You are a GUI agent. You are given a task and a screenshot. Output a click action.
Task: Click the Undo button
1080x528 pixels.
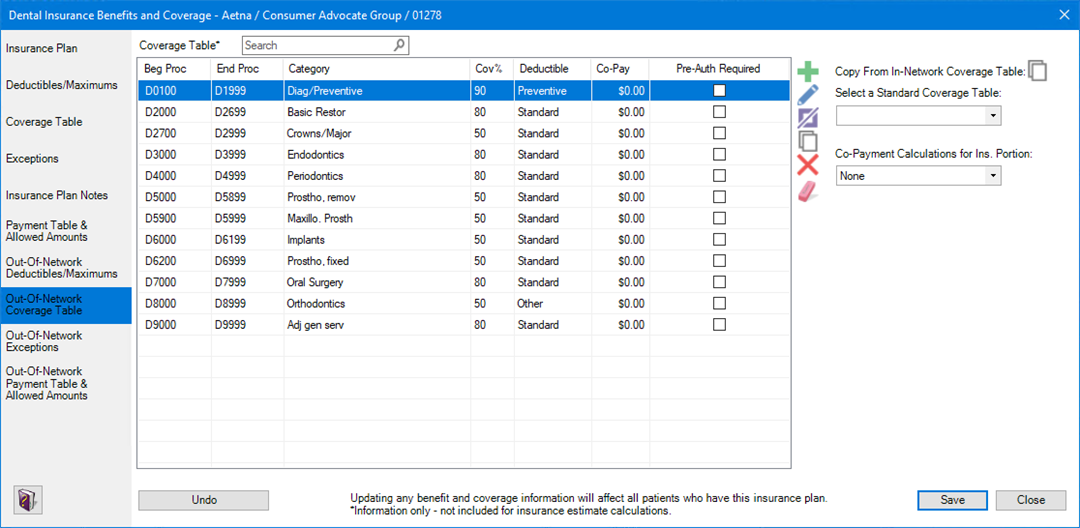click(203, 500)
